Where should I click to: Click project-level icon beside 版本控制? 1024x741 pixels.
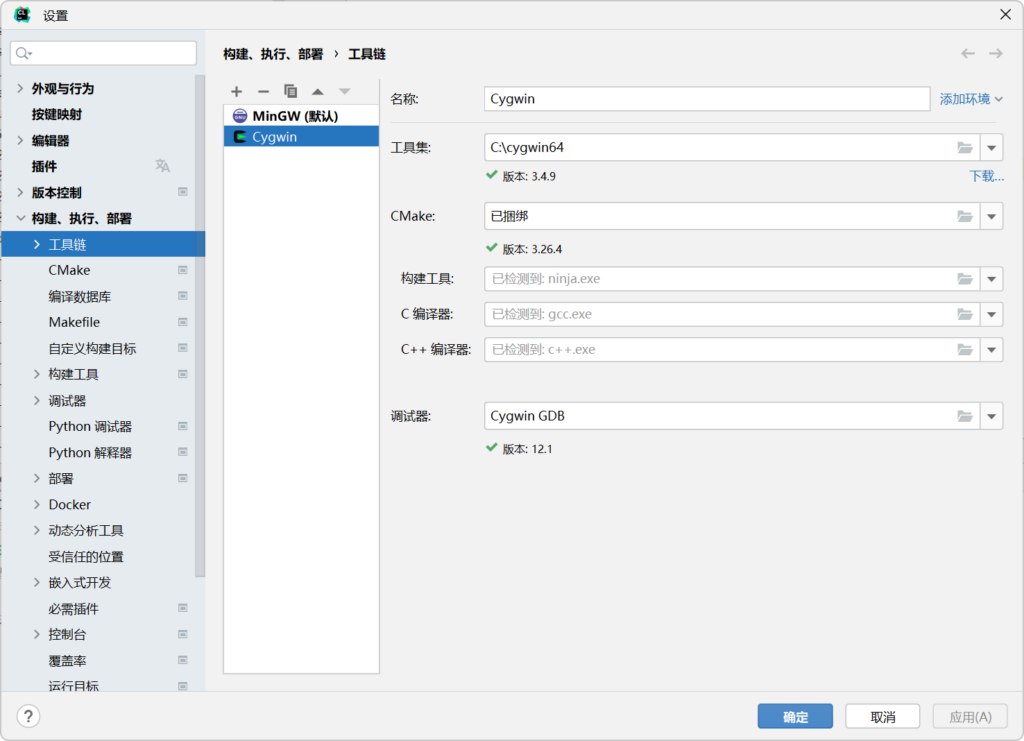pyautogui.click(x=183, y=192)
